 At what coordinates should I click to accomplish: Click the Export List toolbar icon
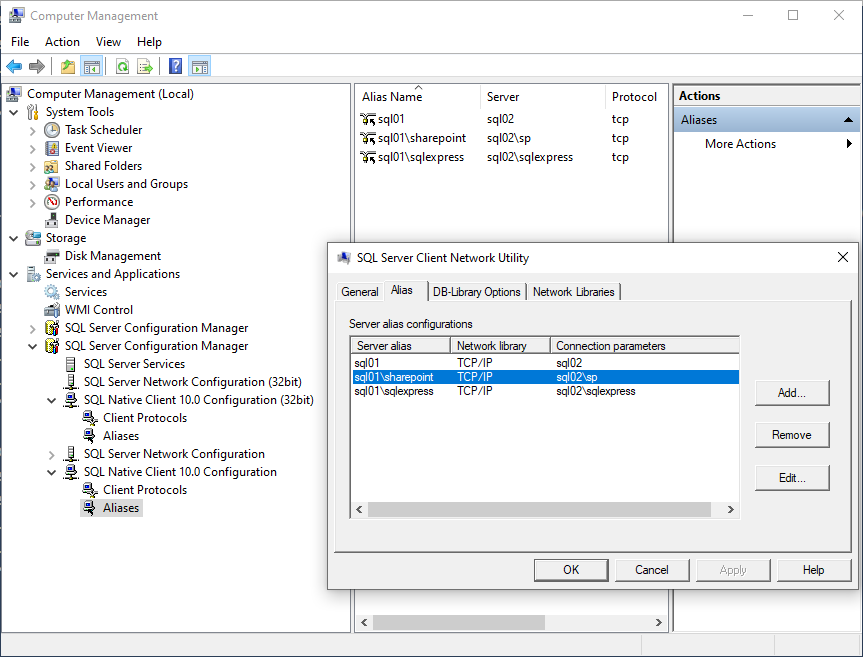point(145,67)
